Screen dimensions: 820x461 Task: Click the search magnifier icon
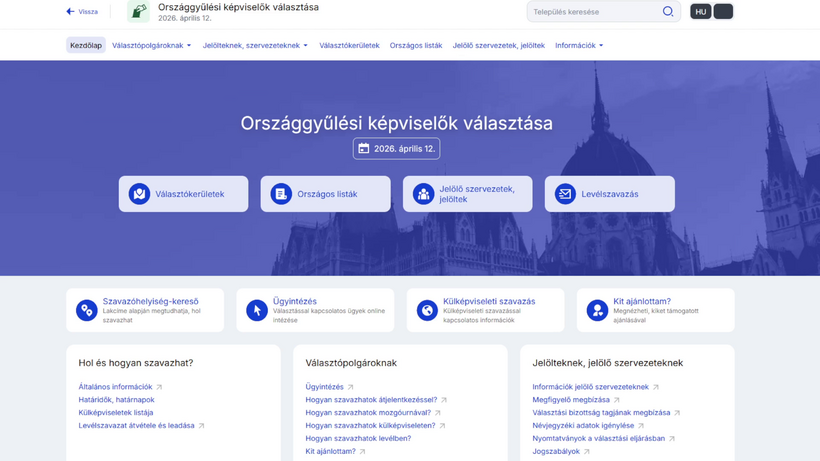tap(668, 12)
